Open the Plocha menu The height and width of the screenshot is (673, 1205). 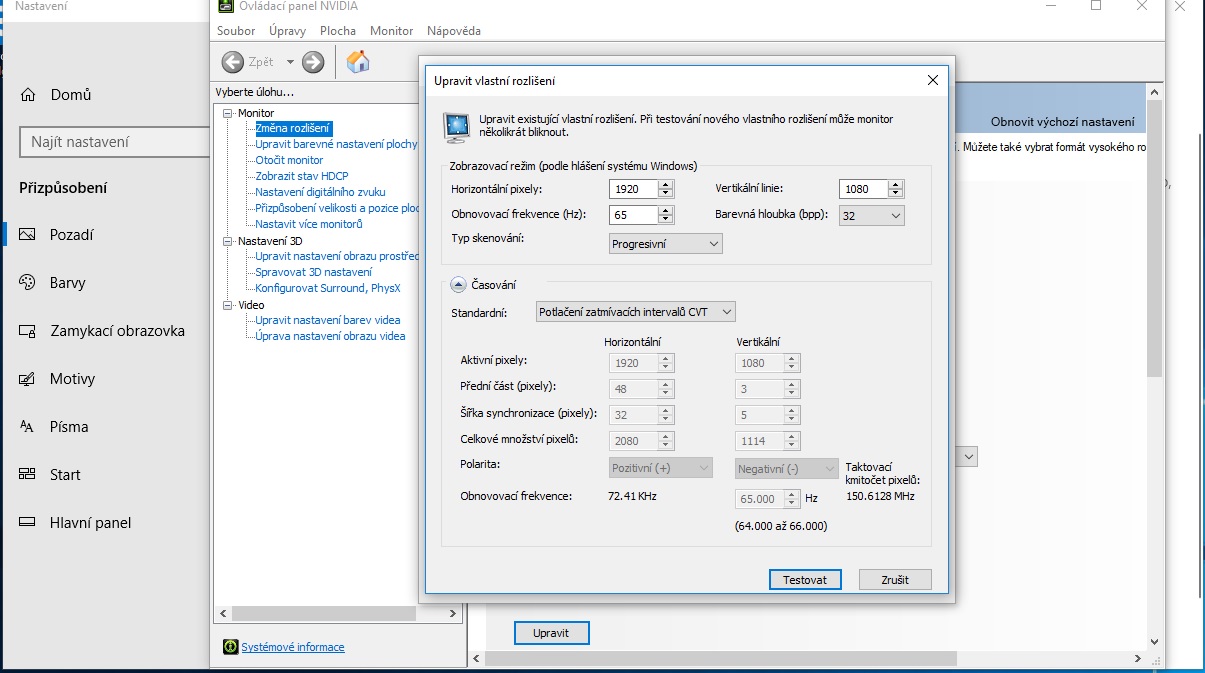(x=337, y=31)
